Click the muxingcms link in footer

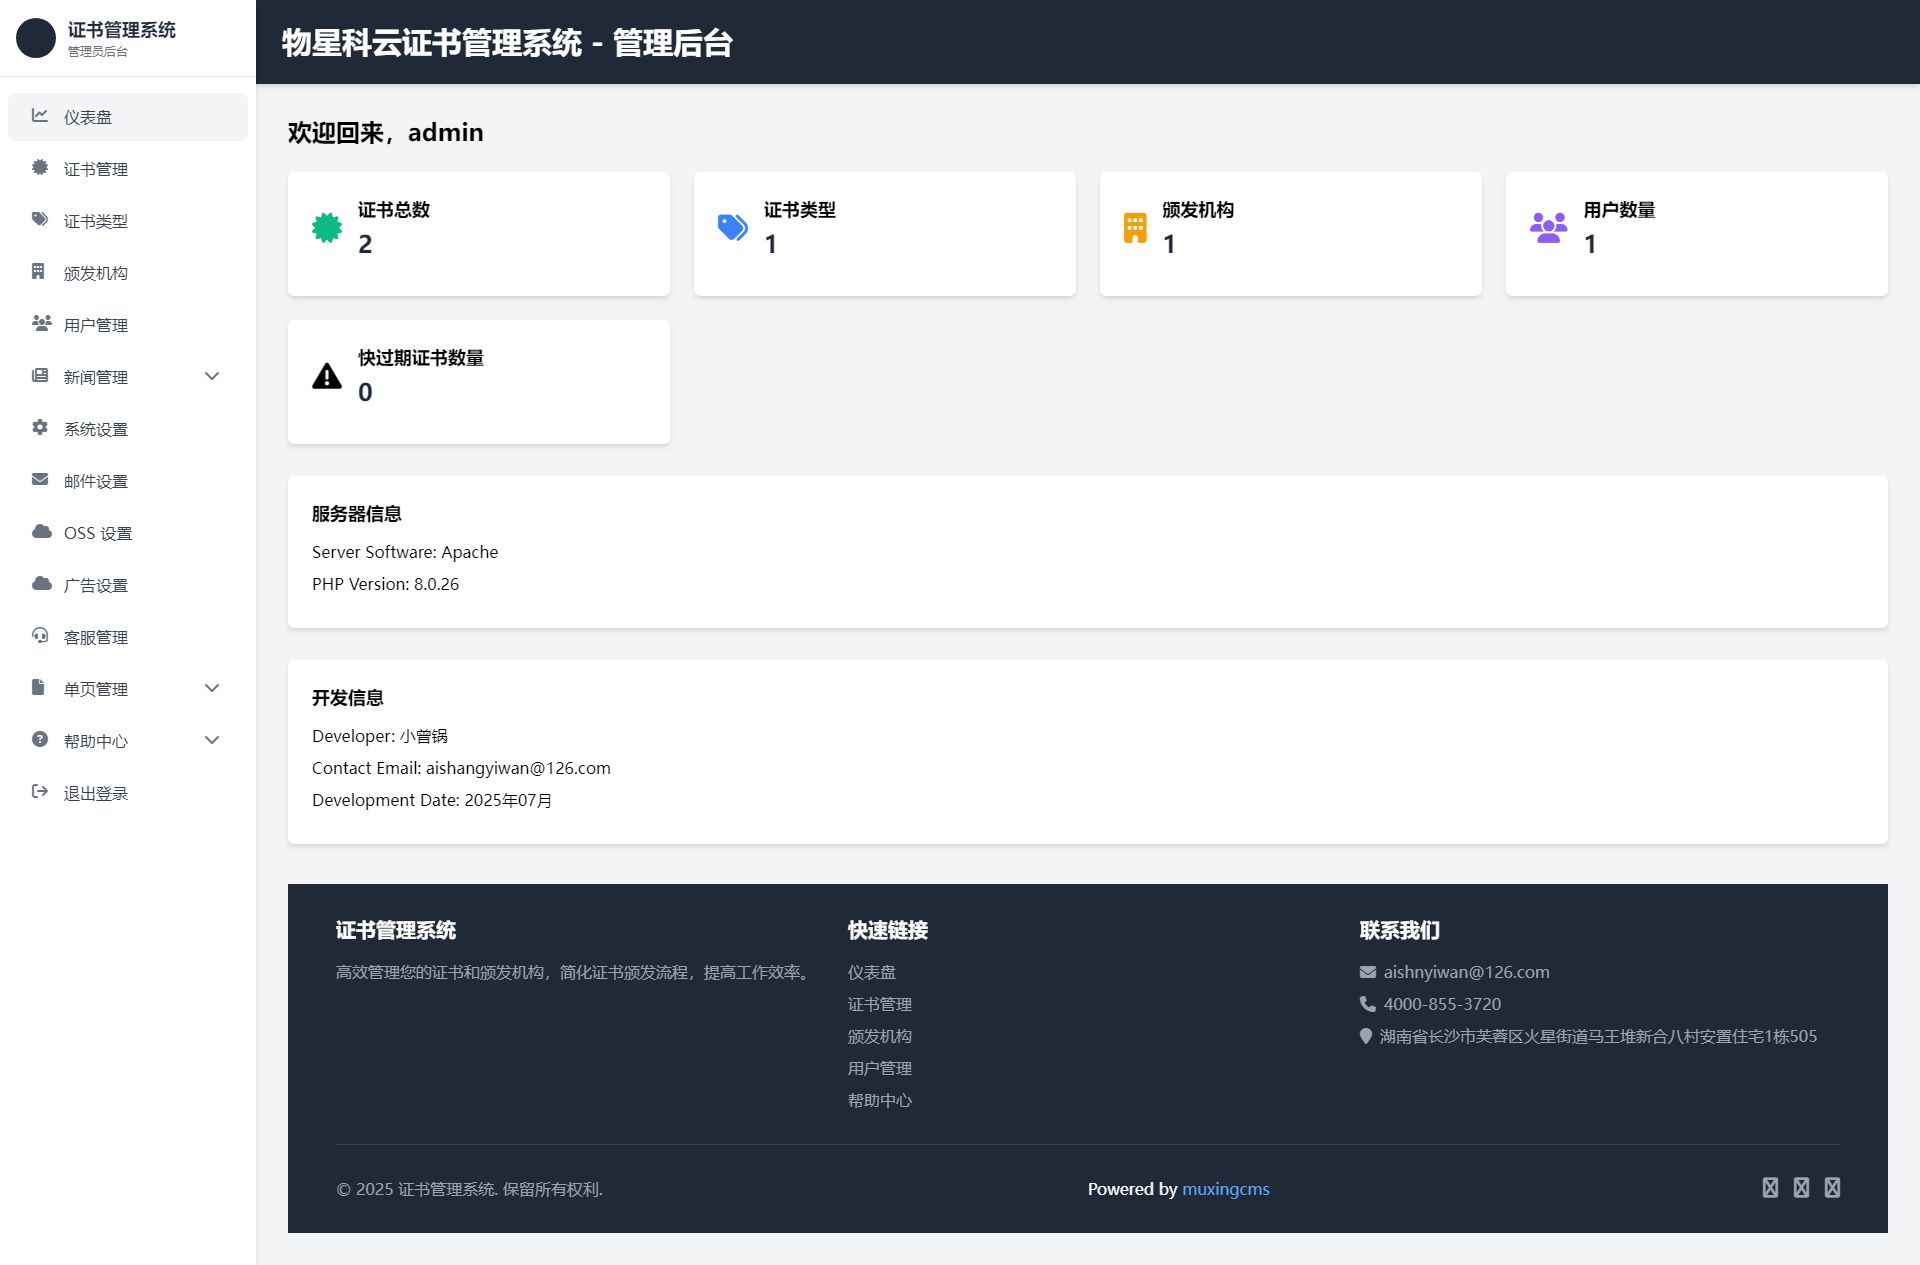click(x=1225, y=1189)
